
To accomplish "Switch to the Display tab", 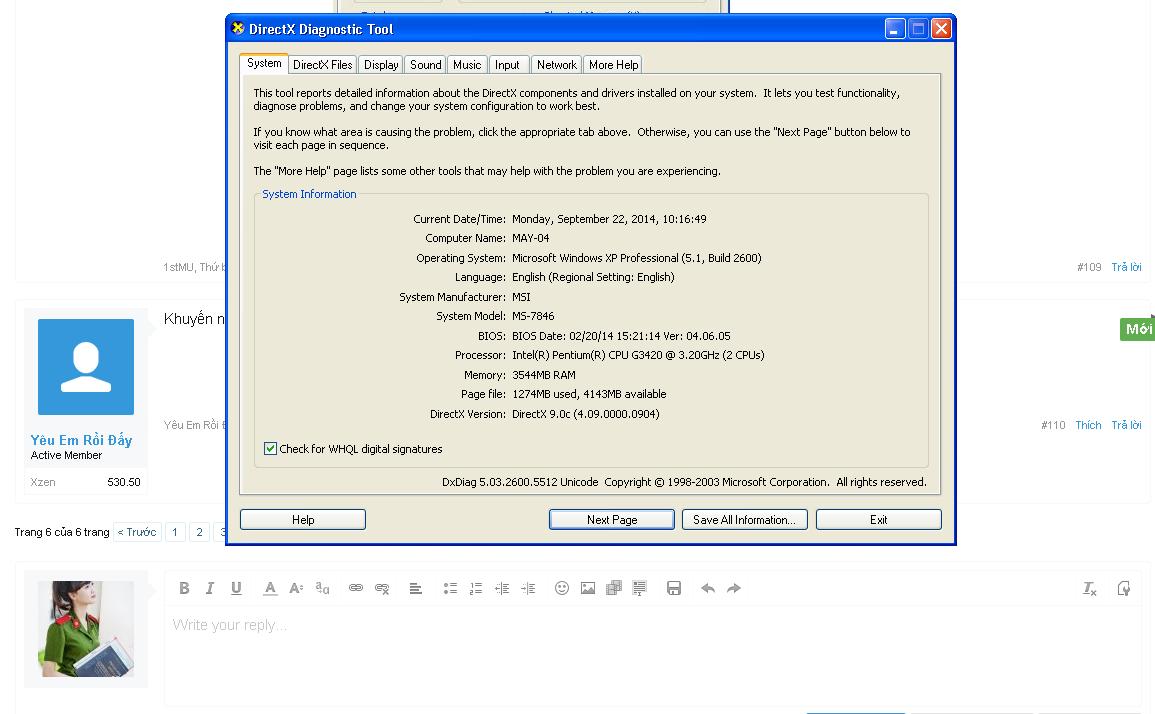I will (381, 65).
